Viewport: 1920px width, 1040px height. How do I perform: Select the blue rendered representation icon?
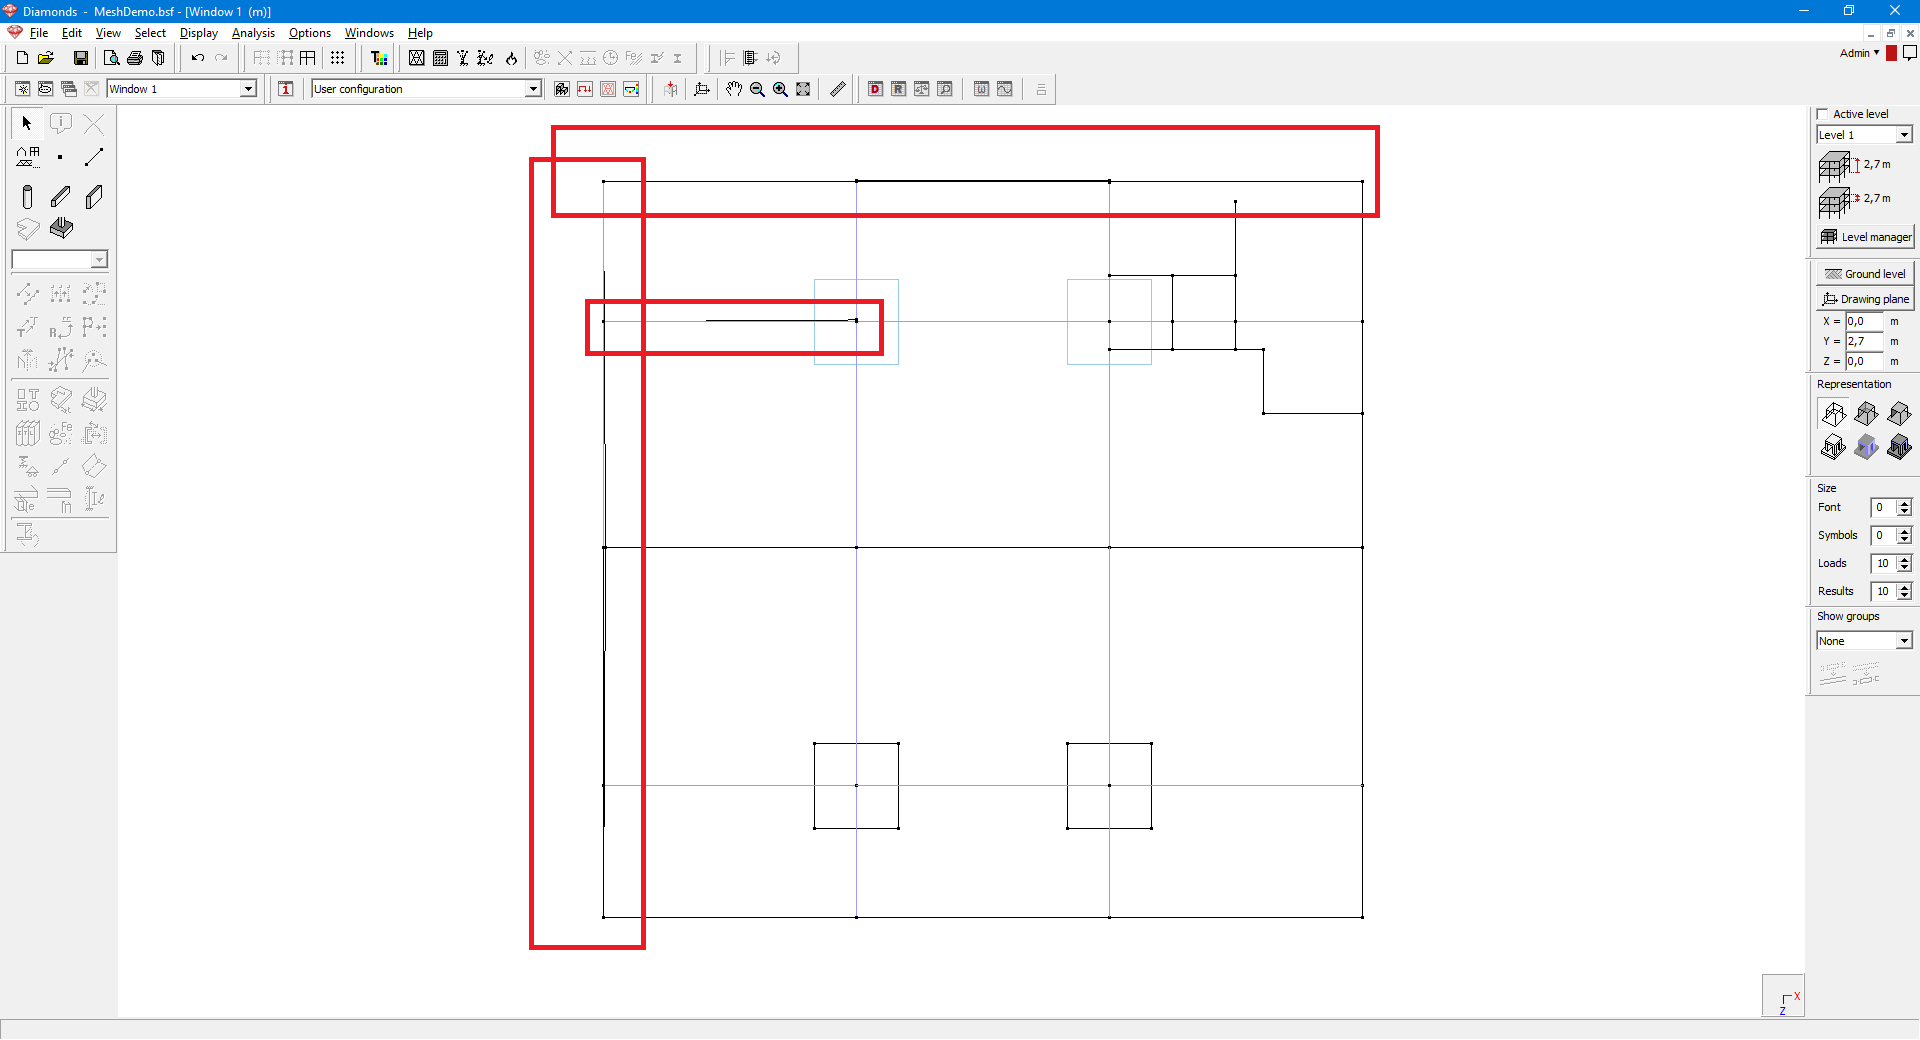(x=1866, y=447)
